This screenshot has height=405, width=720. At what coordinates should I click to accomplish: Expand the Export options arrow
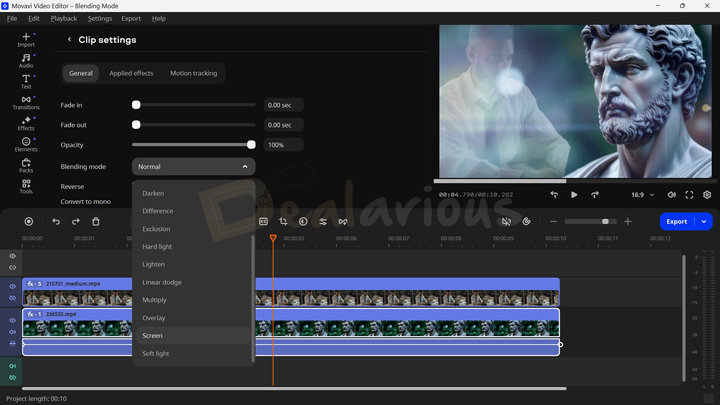coord(704,221)
